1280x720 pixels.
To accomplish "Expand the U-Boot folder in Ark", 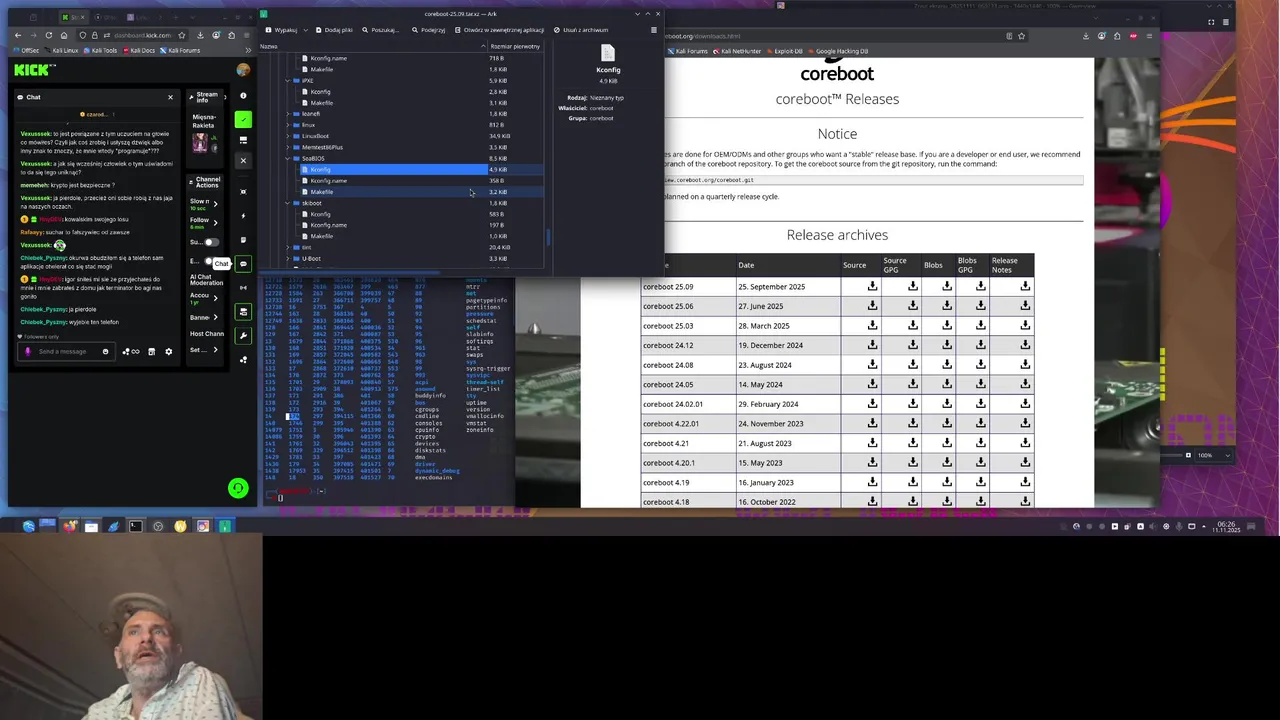I will pyautogui.click(x=288, y=259).
